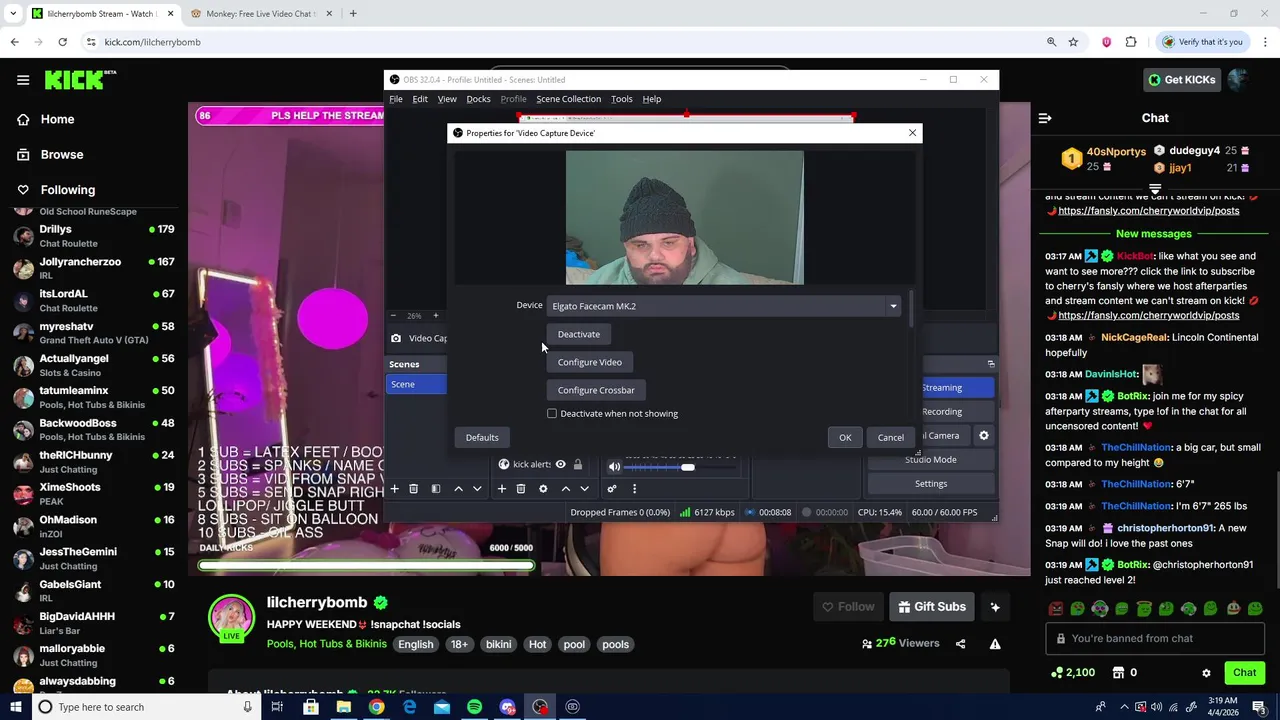
Task: Click the Deactivate button
Action: tap(579, 334)
